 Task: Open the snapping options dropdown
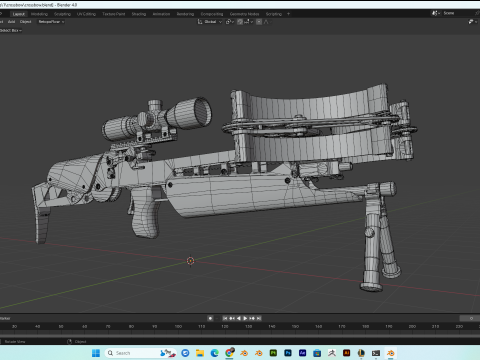(x=249, y=22)
